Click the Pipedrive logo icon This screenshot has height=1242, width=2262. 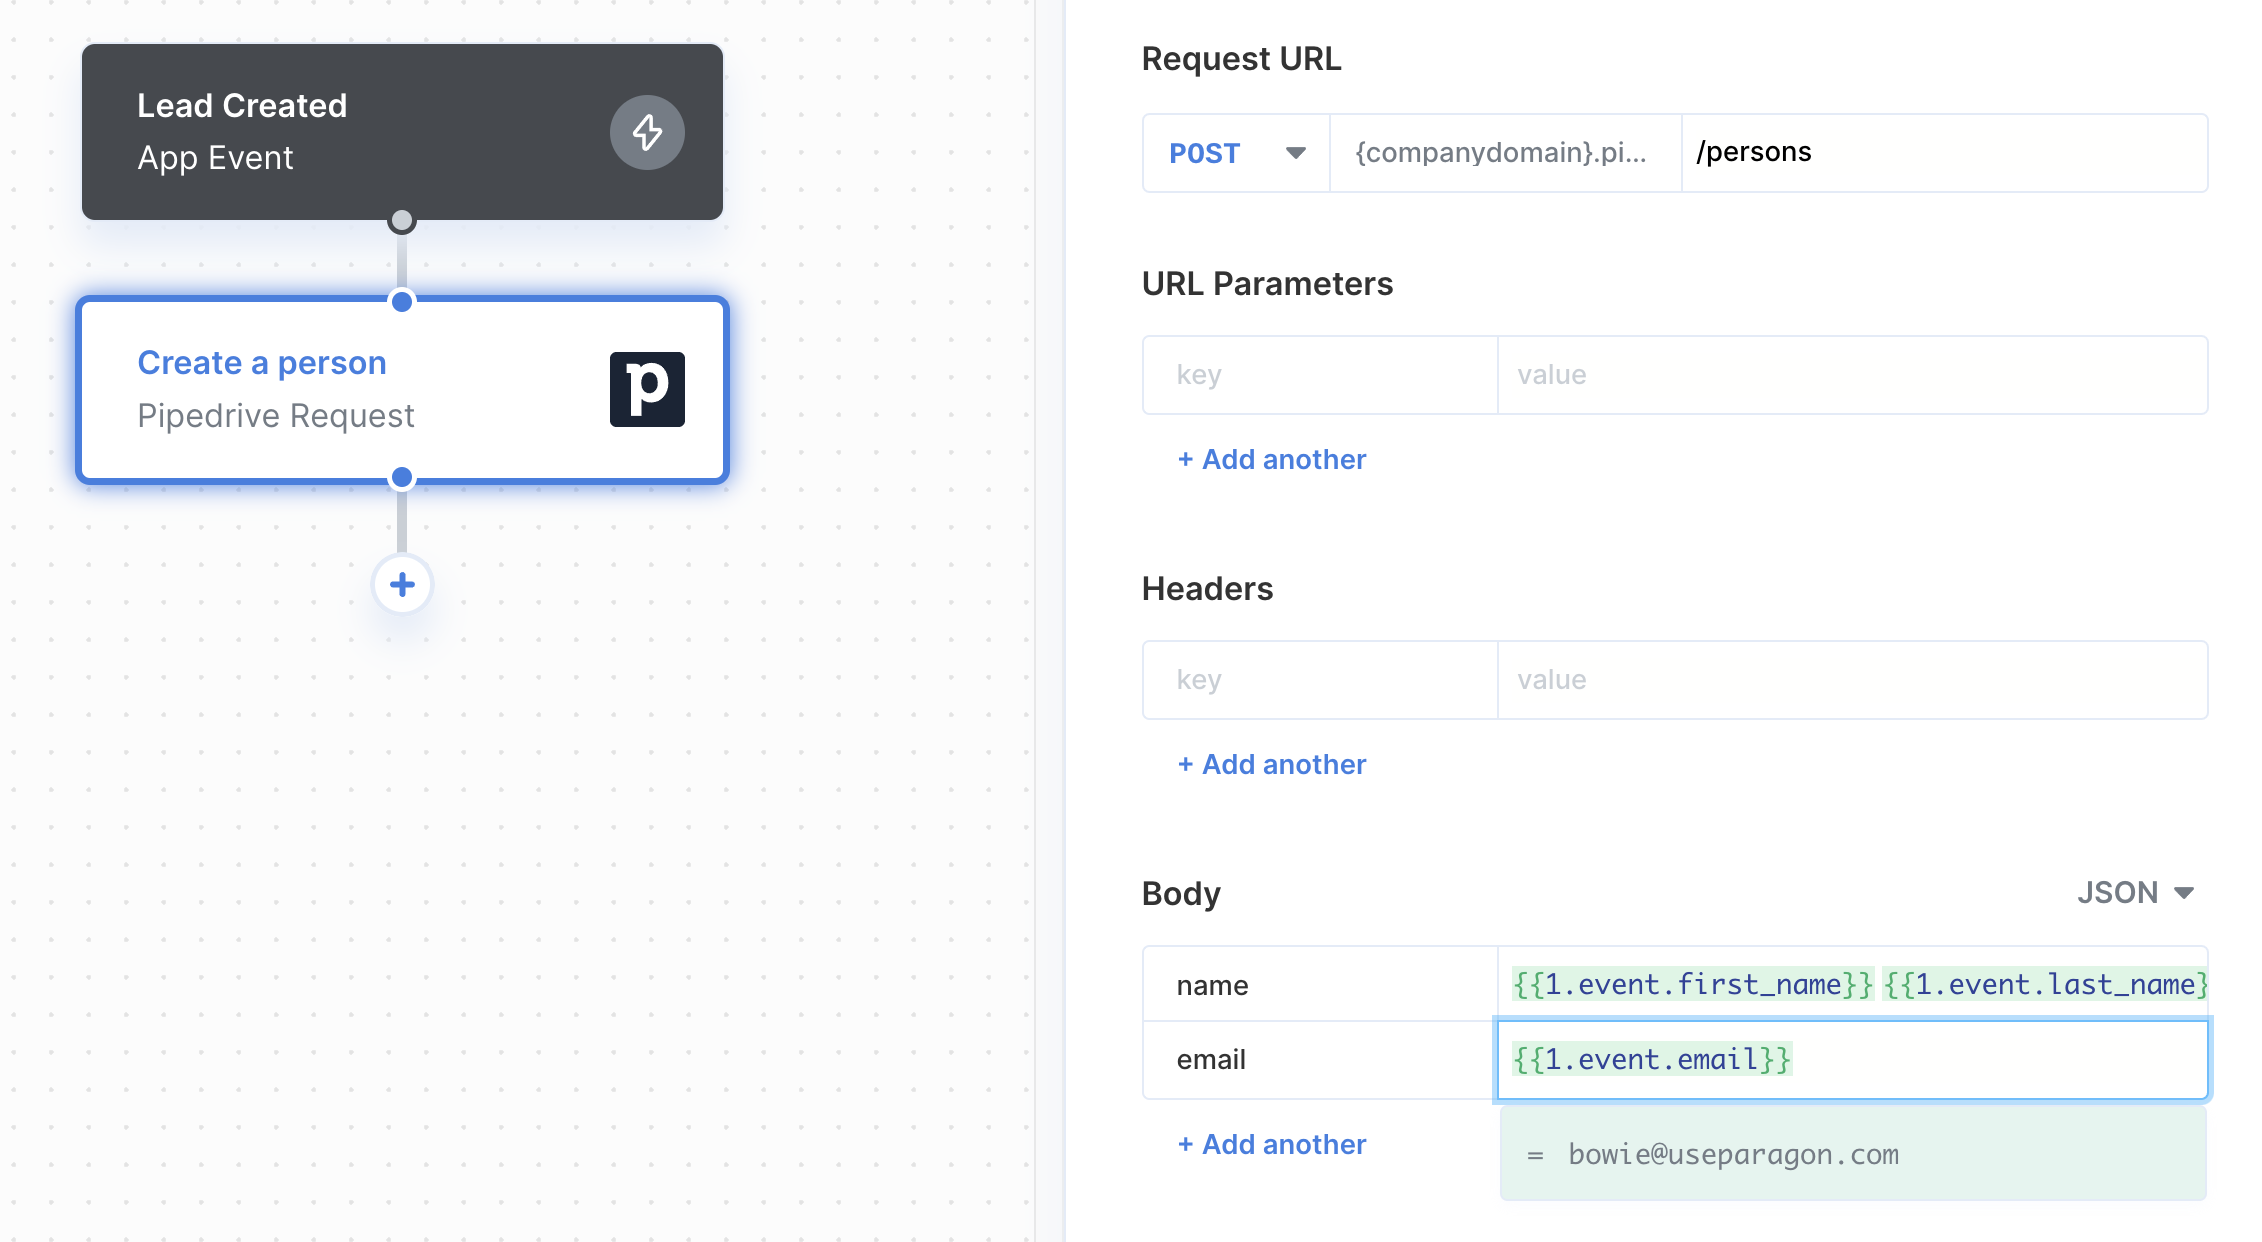coord(647,389)
